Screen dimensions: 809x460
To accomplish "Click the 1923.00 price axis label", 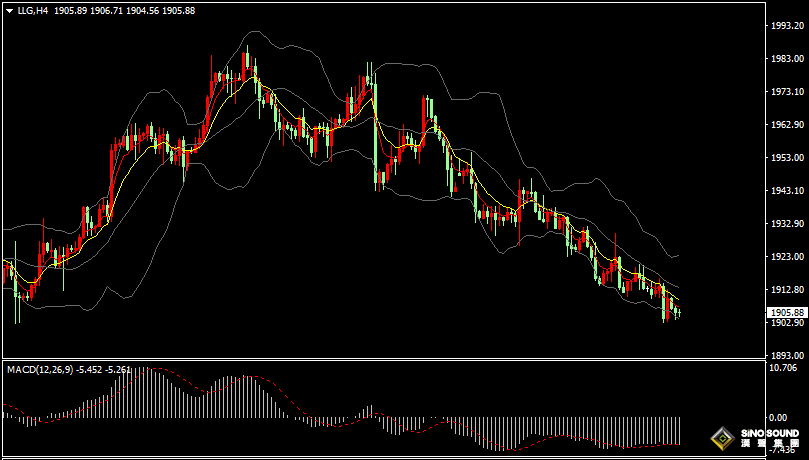I will (785, 257).
